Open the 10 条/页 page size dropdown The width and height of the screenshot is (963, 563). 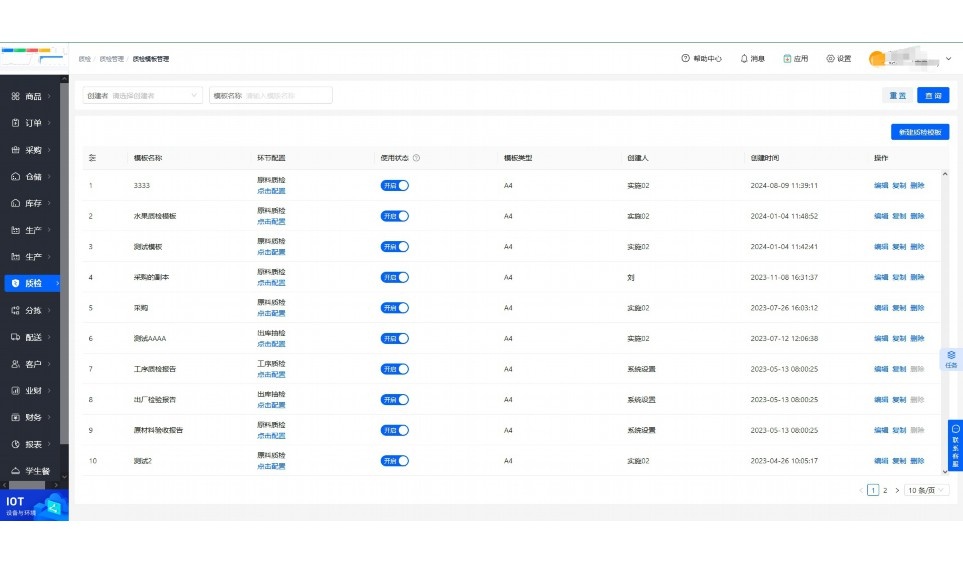point(926,491)
